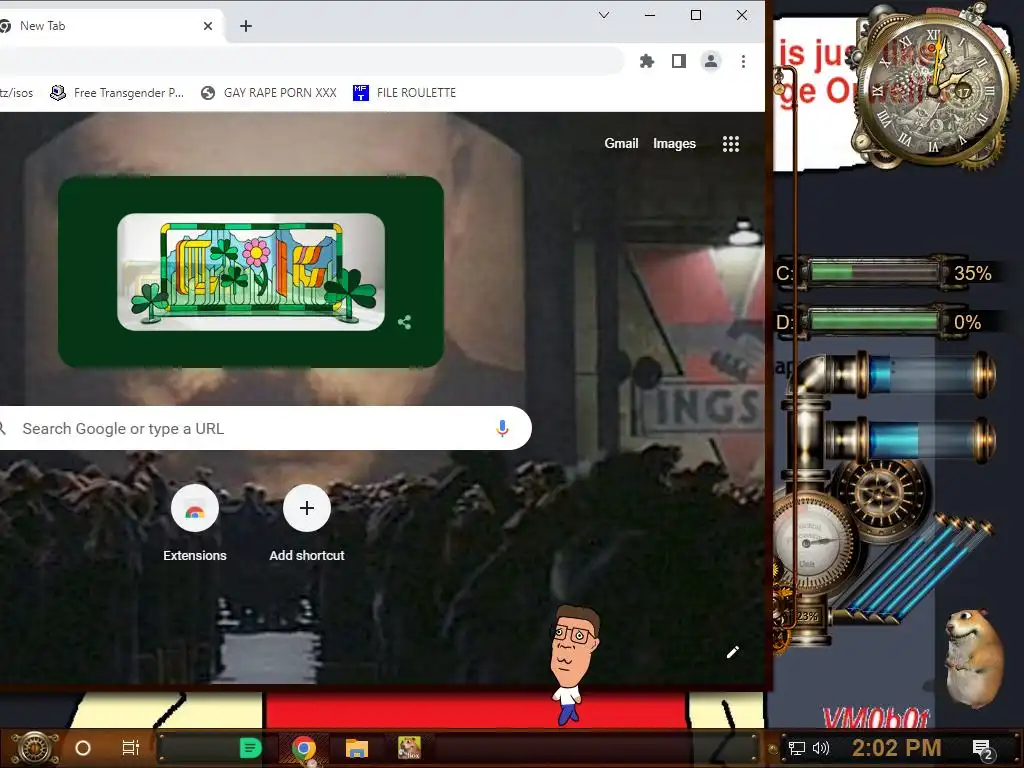The width and height of the screenshot is (1024, 768).
Task: Click the Chrome icon on the taskbar
Action: pos(304,748)
